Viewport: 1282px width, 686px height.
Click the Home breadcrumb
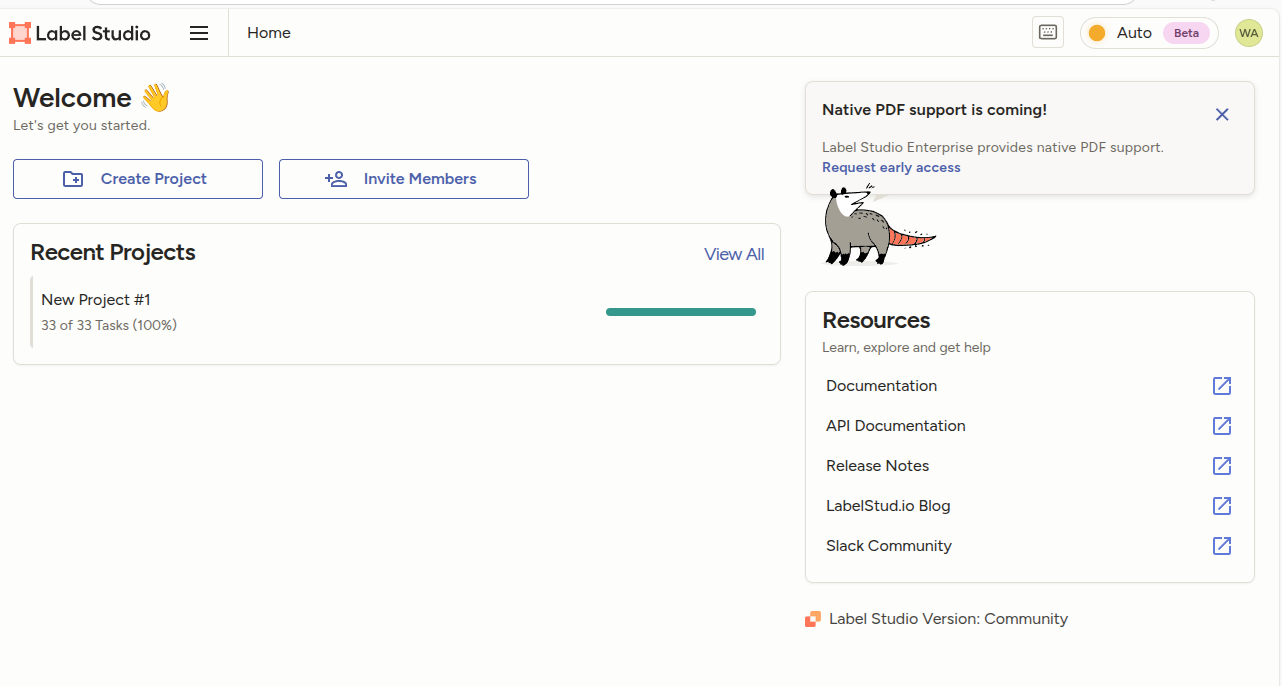click(x=269, y=33)
